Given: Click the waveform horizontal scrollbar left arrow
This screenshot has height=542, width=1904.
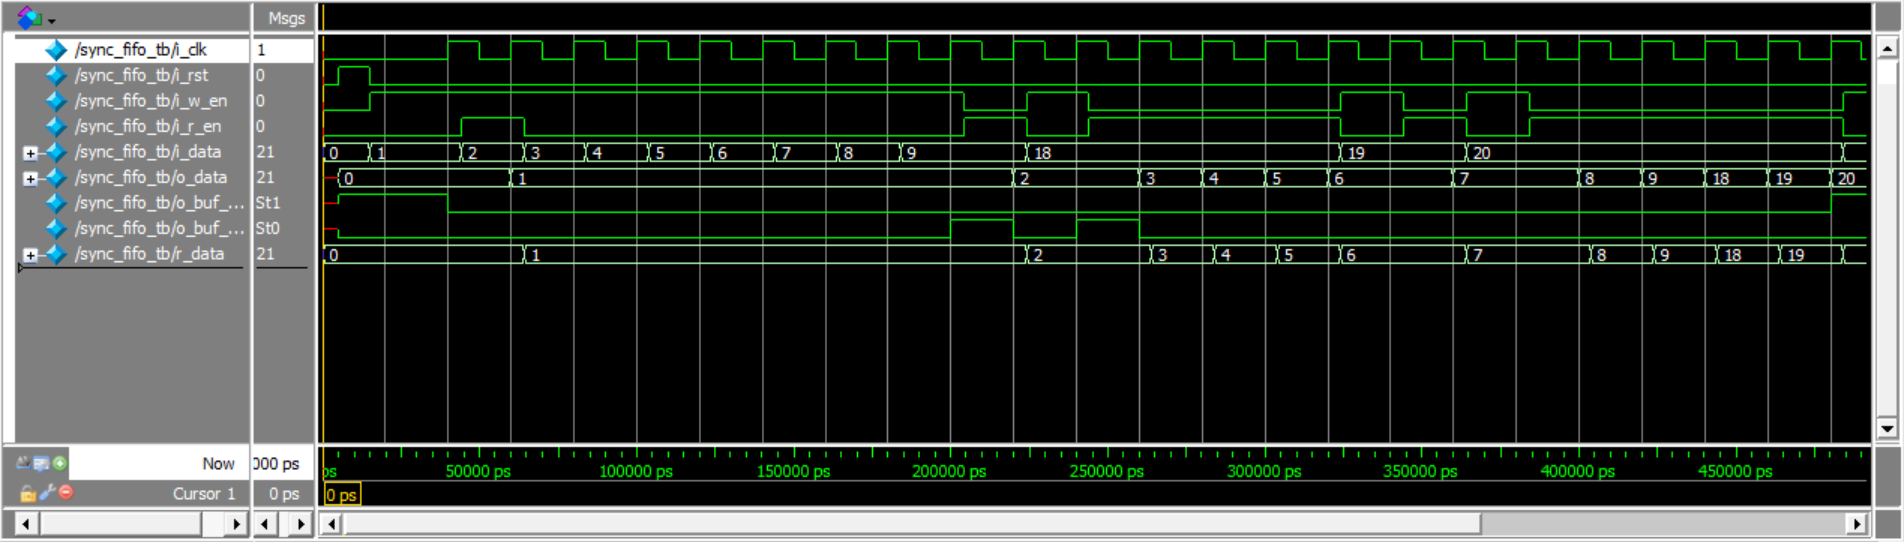Looking at the screenshot, I should 333,524.
